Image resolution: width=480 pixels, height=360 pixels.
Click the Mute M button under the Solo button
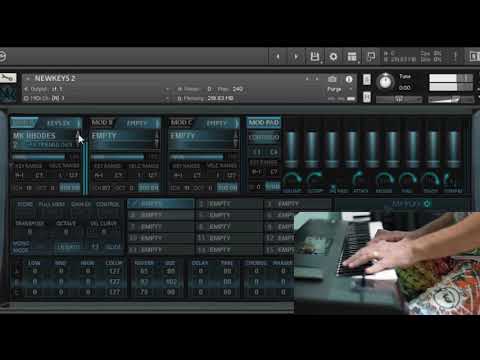[367, 97]
